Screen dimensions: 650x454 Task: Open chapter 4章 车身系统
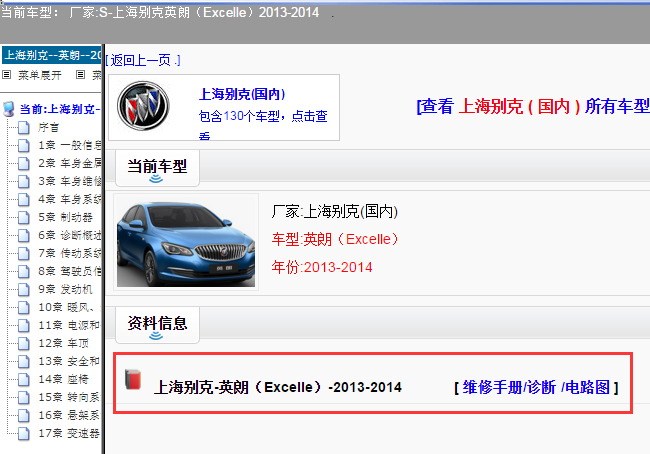point(70,199)
